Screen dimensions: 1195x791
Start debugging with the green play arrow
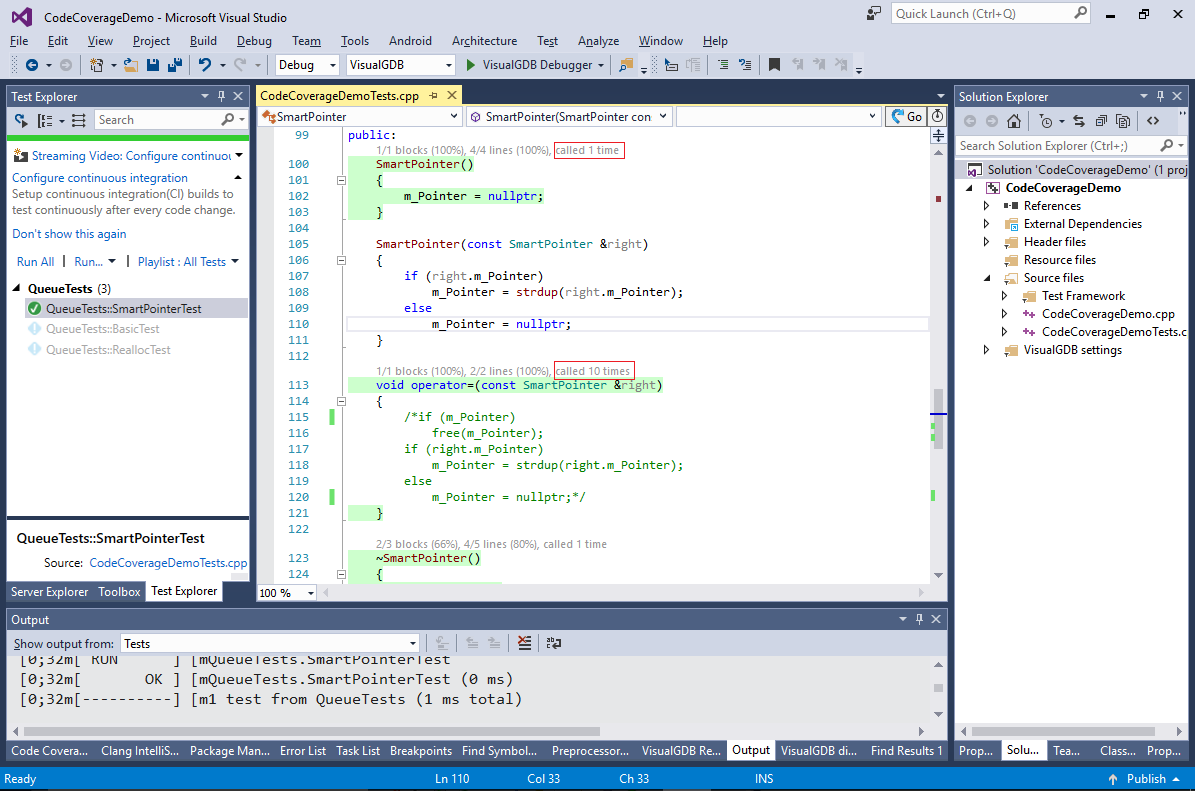point(470,66)
